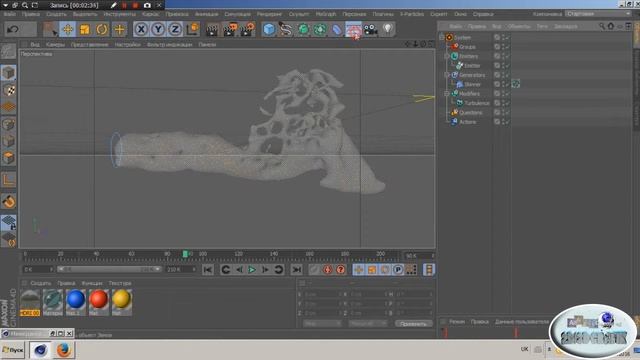Add a light with bulb icon
The image size is (640, 360).
coord(388,29)
